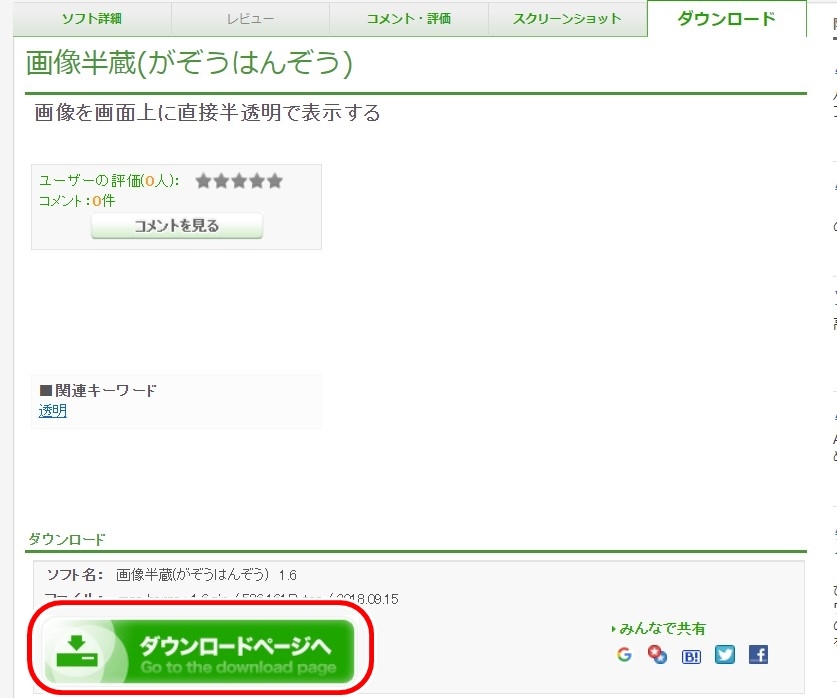Switch to the レビュー tab
Viewport: 837px width, 698px height.
point(250,19)
